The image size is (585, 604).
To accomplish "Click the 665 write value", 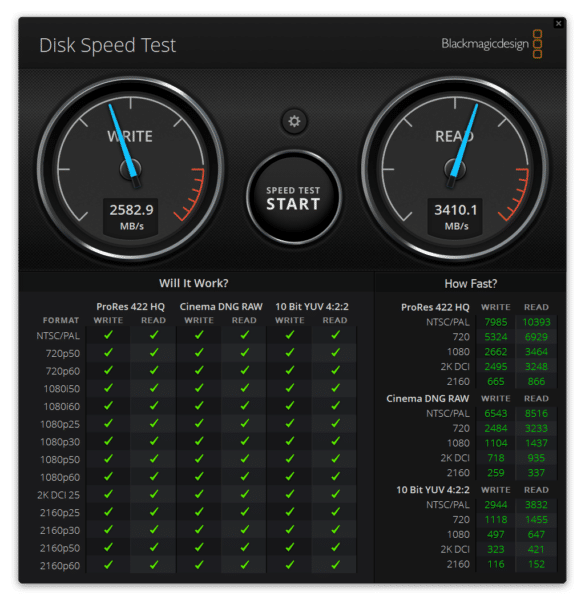I will (x=496, y=382).
